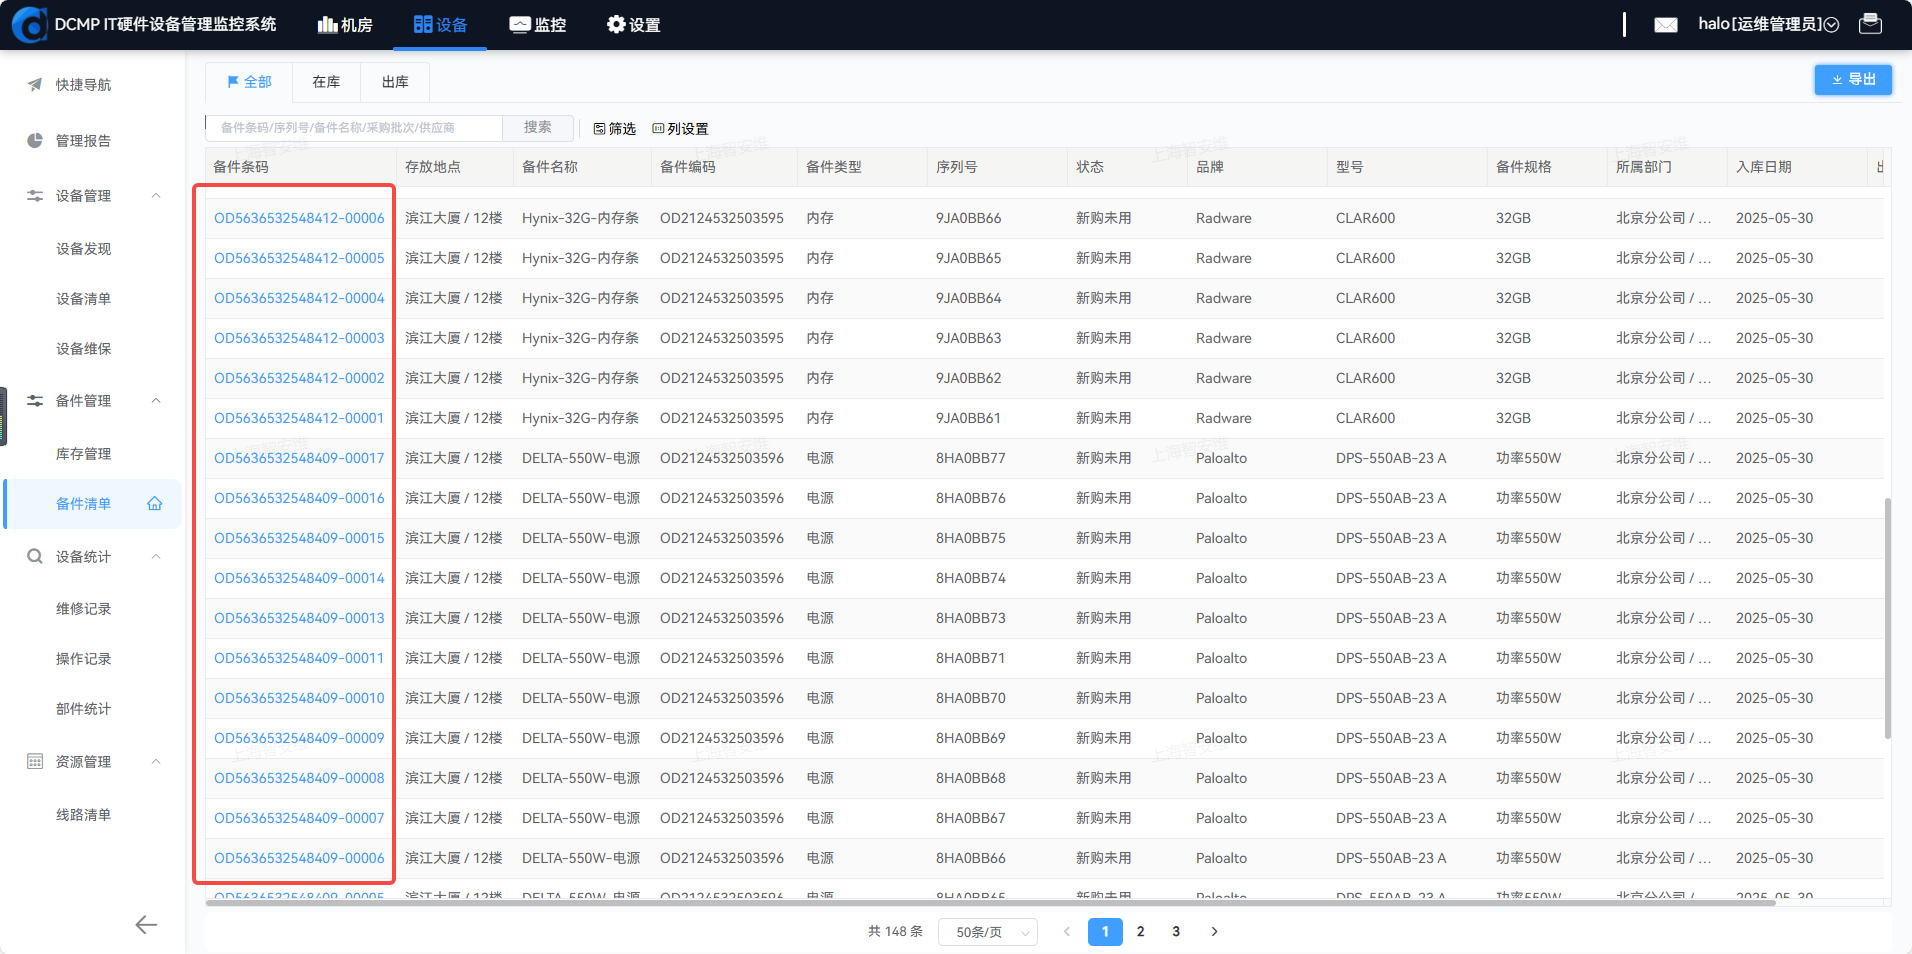
Task: Collapse the 设备管理 menu section
Action: (x=156, y=196)
